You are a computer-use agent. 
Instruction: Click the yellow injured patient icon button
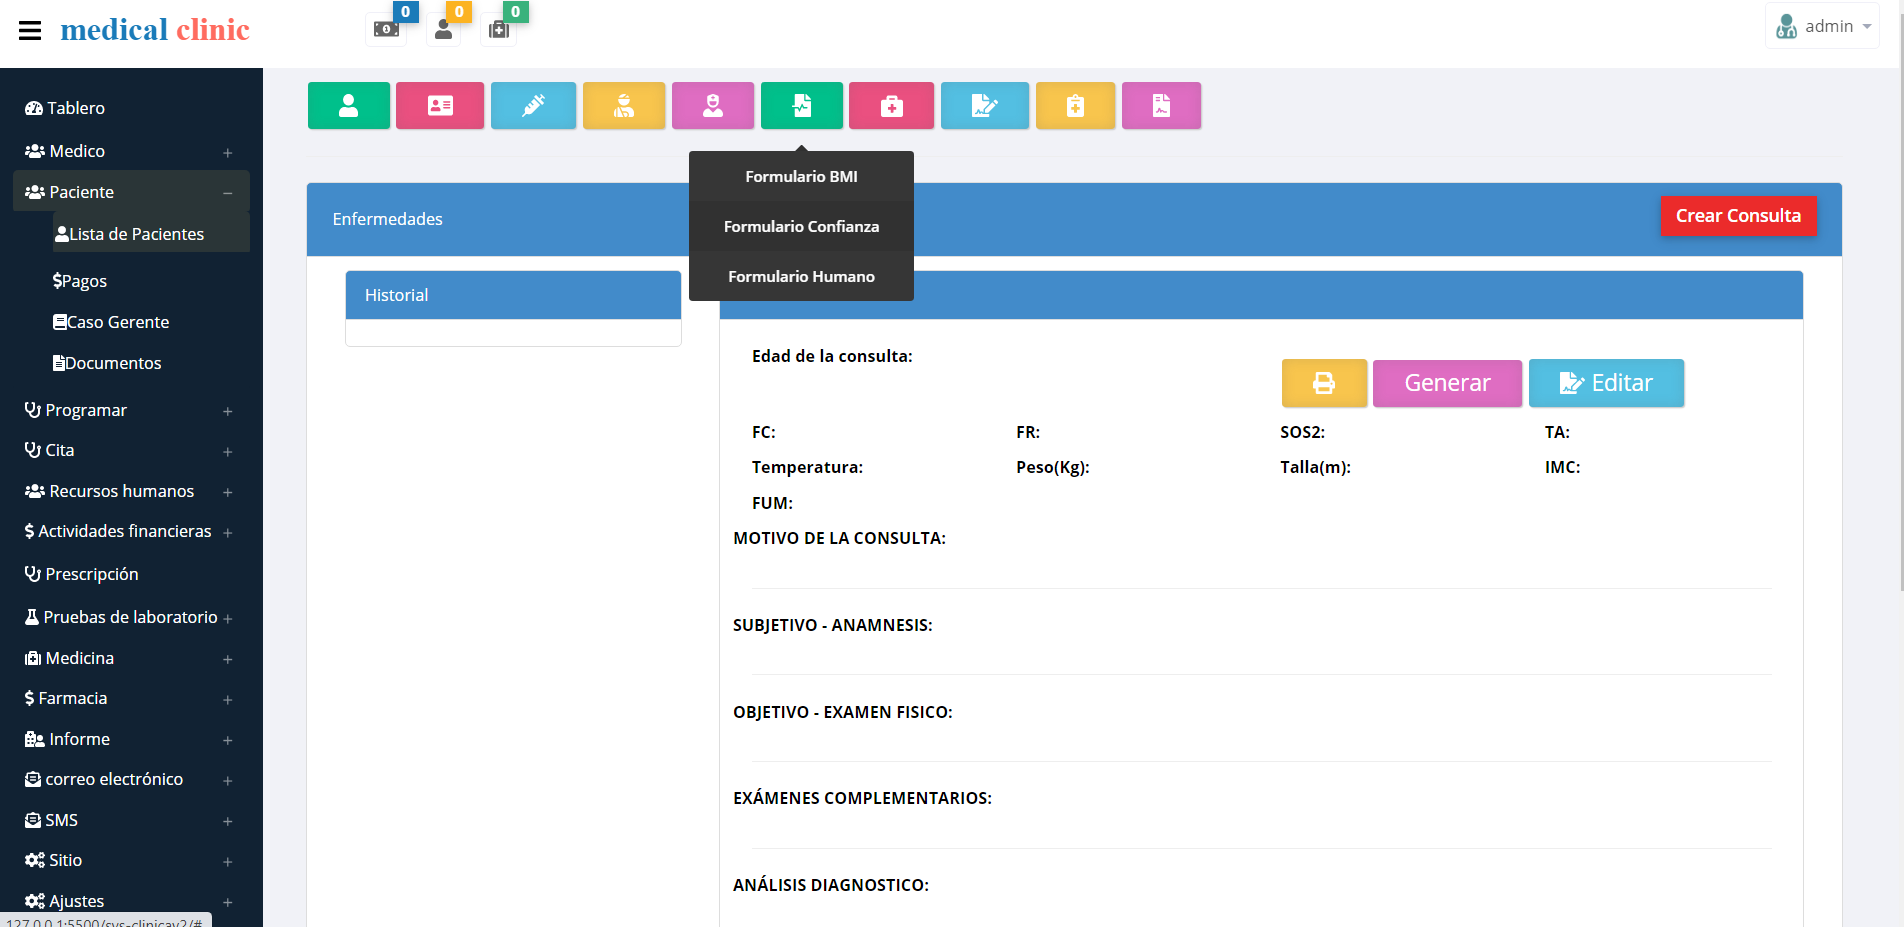(x=624, y=106)
